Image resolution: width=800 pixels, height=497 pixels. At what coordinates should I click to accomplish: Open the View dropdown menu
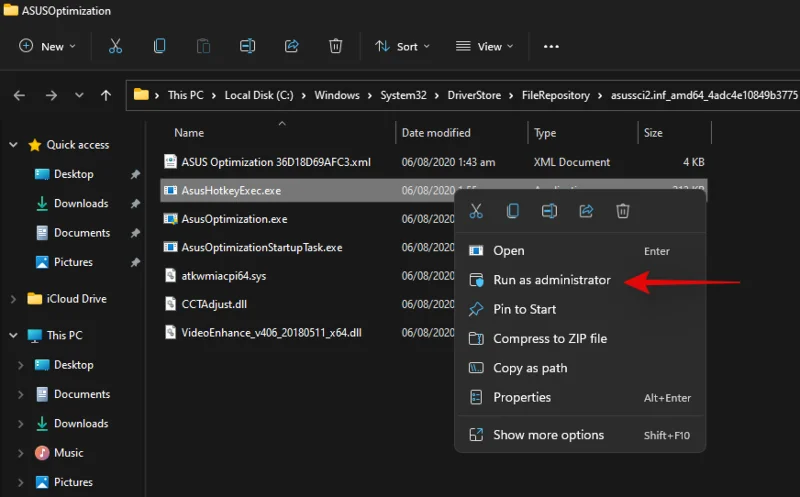[484, 46]
